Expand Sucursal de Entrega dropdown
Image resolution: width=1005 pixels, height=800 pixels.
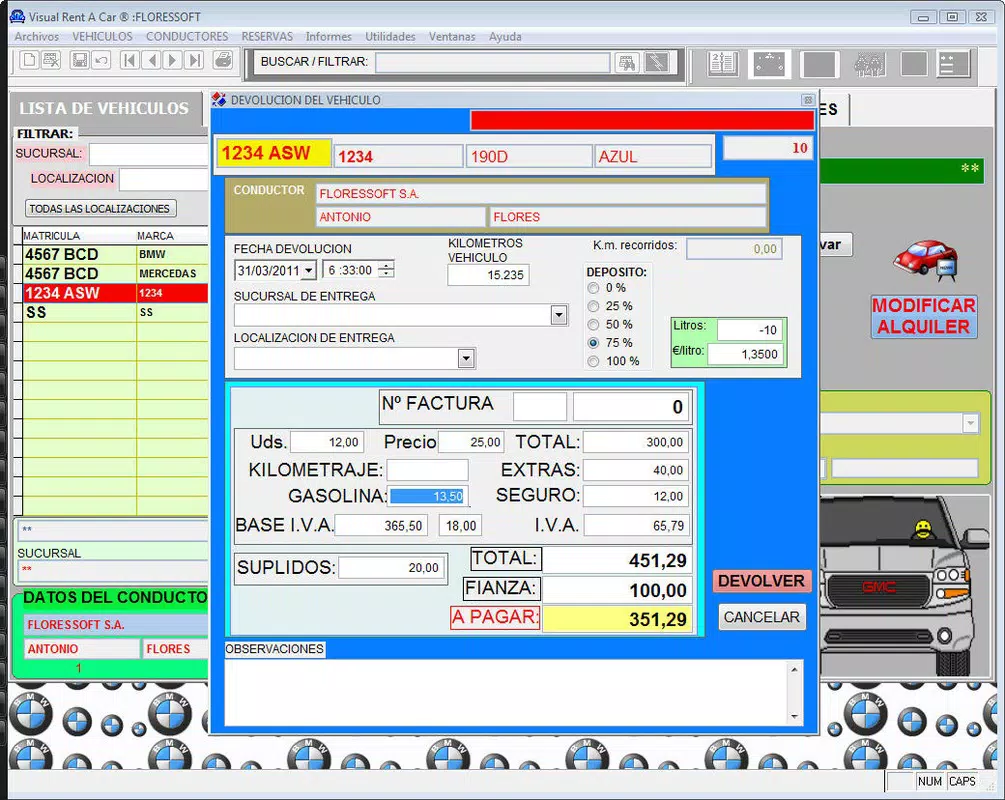click(x=559, y=315)
